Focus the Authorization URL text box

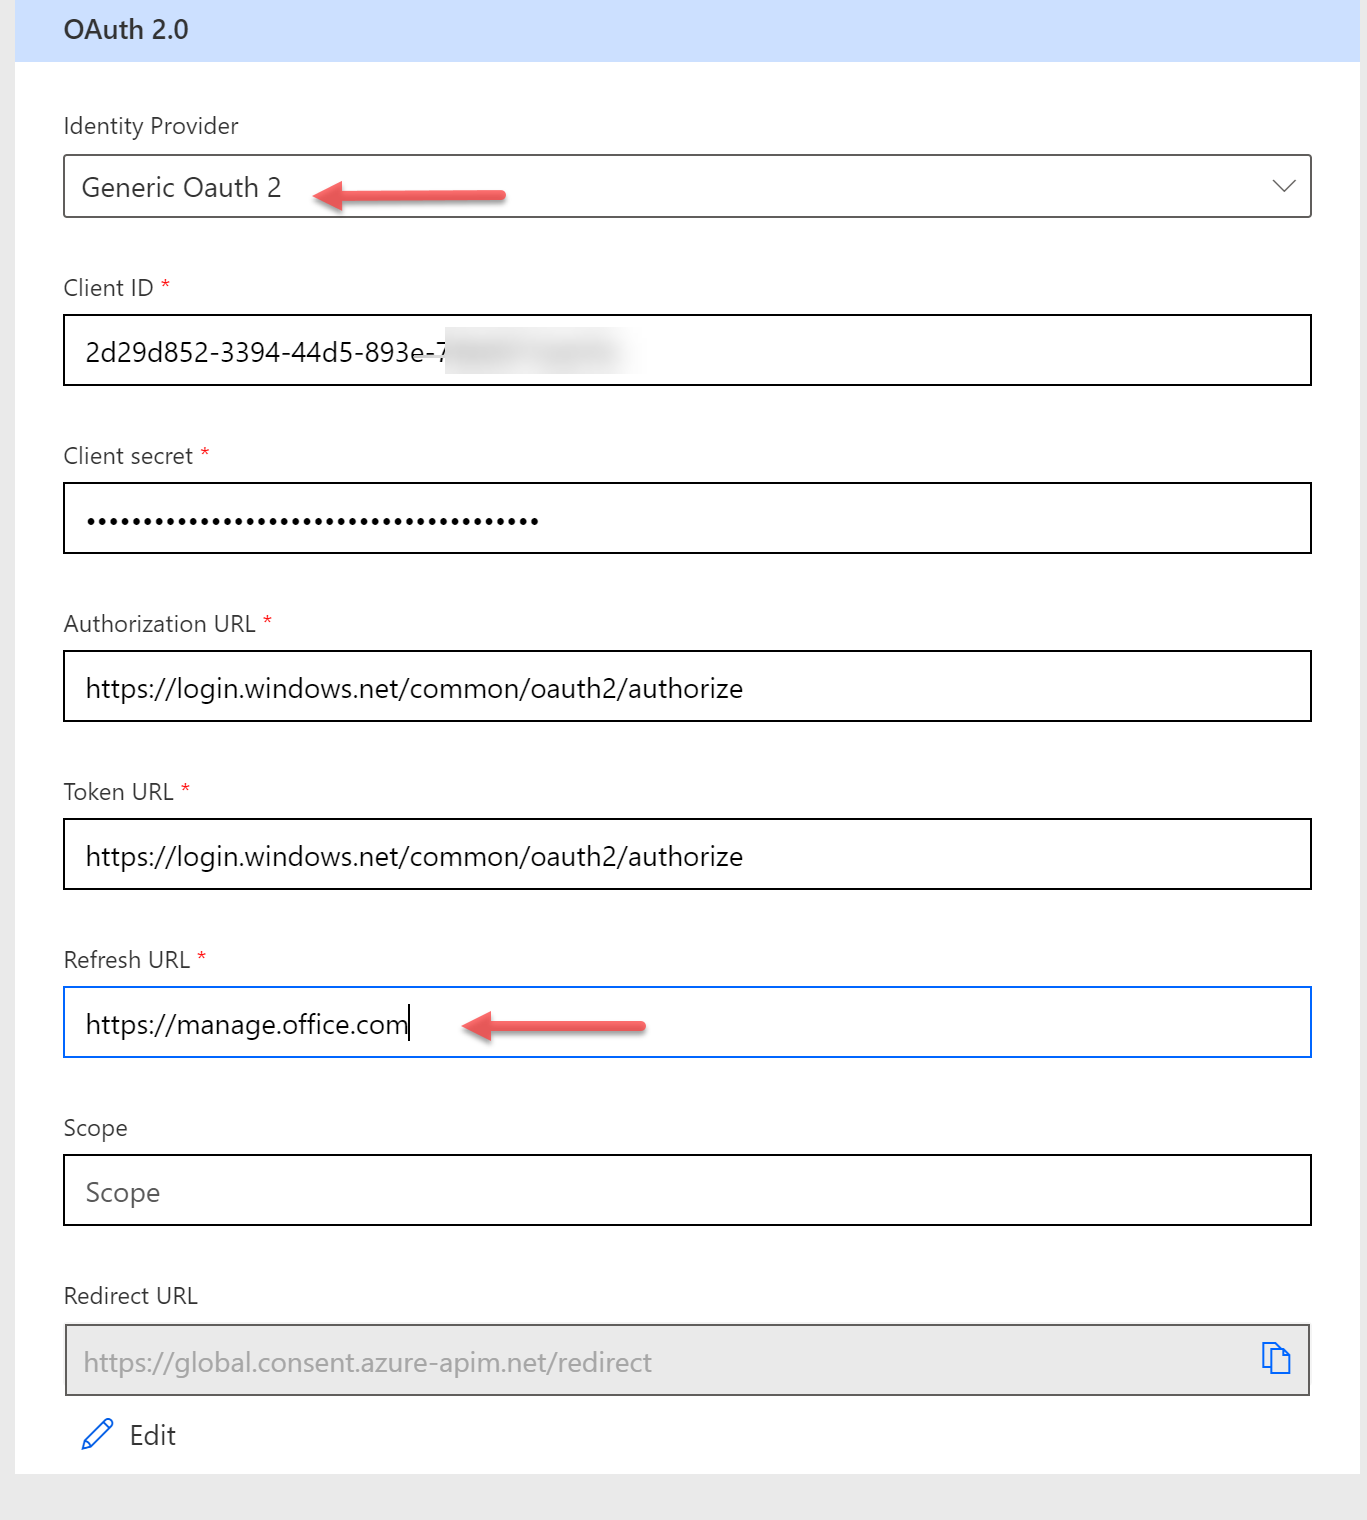(687, 686)
